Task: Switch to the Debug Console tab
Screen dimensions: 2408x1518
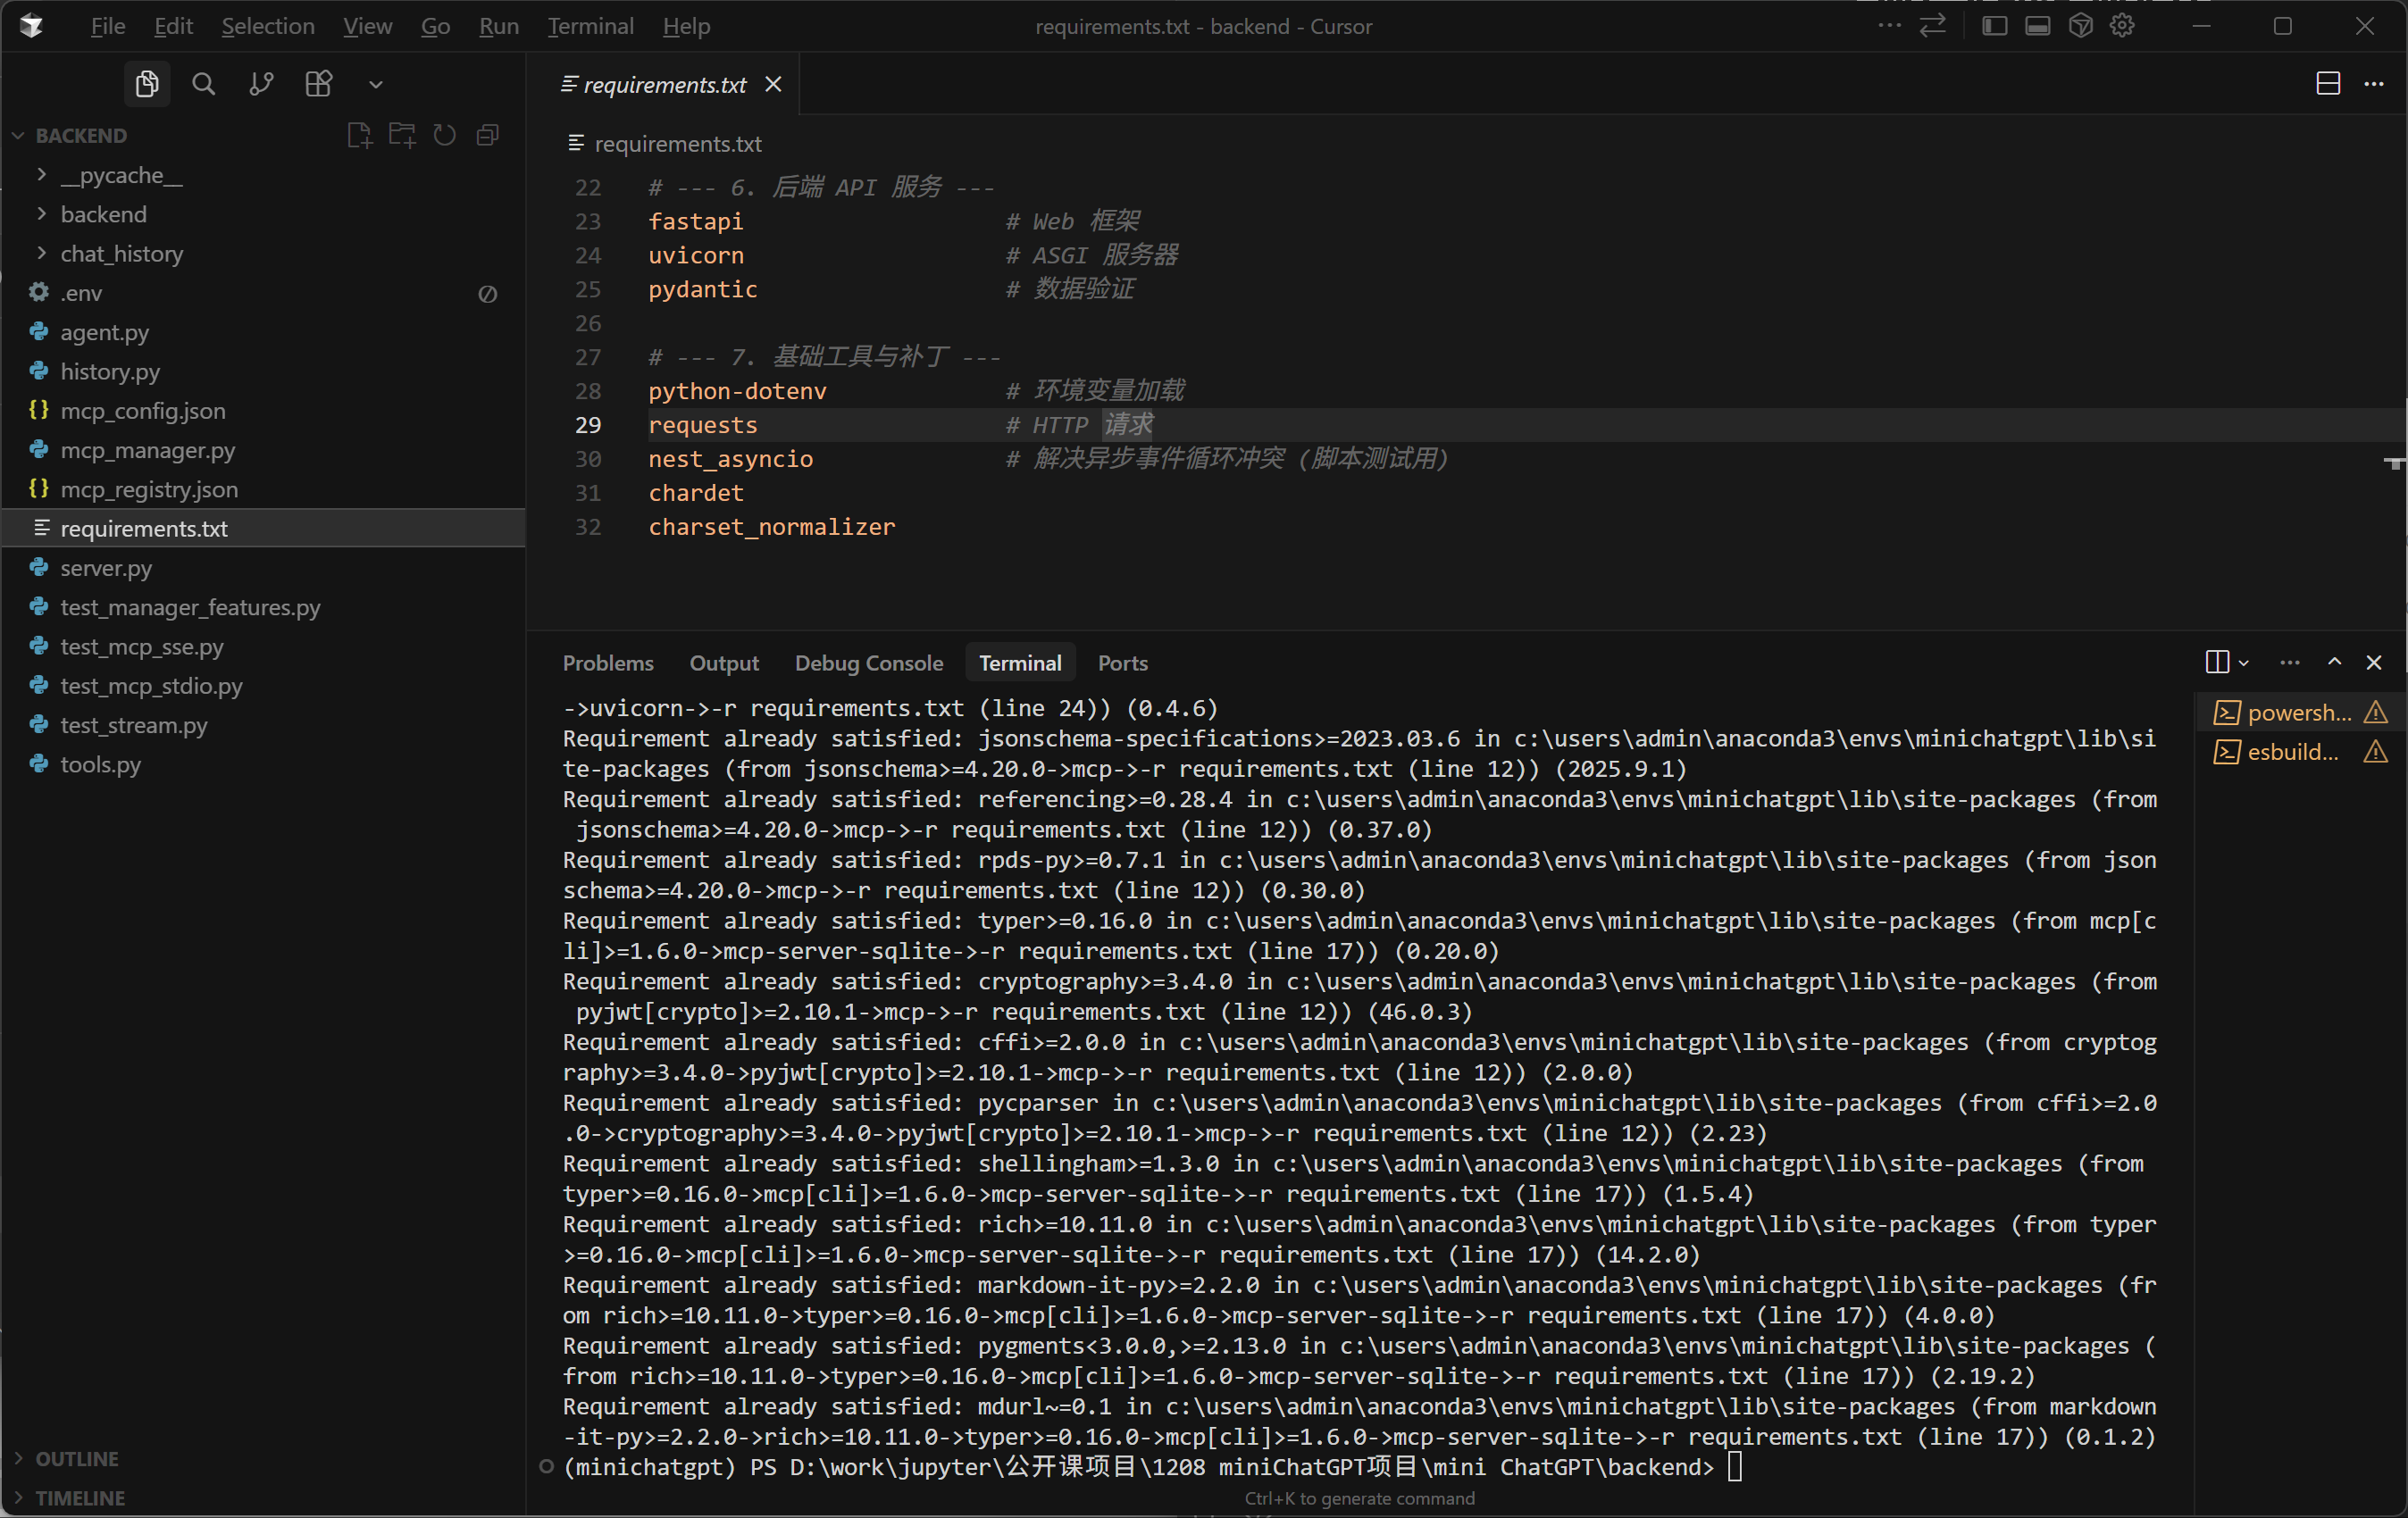Action: [x=869, y=663]
